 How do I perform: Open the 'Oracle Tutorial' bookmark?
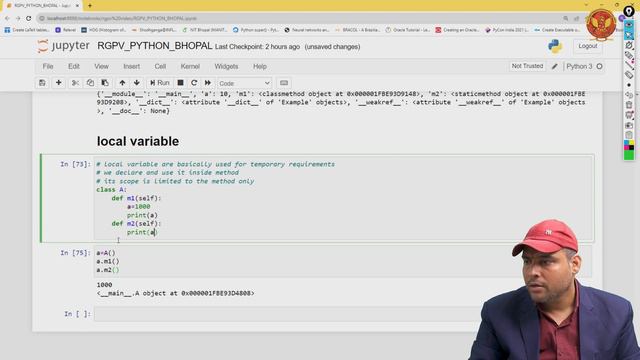click(407, 30)
